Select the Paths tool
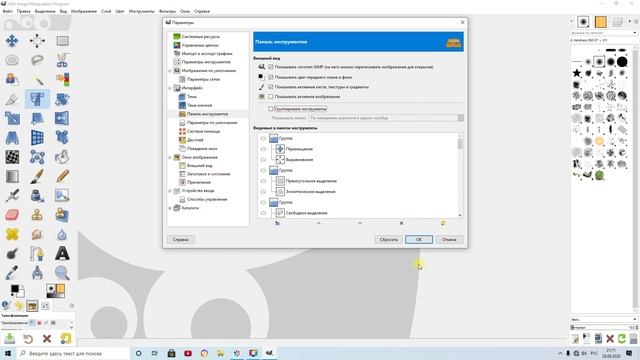The height and width of the screenshot is (360, 640). 37,253
